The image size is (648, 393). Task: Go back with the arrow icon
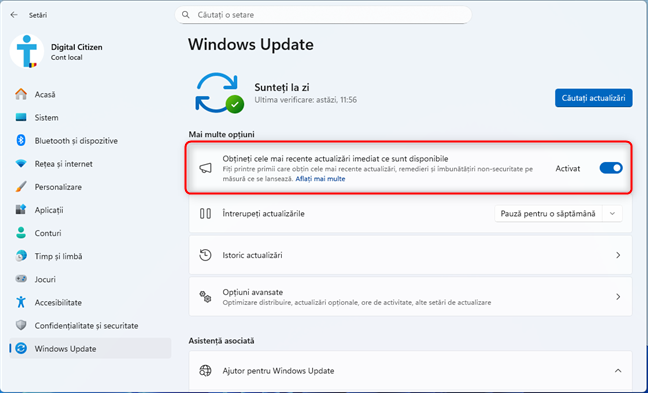coord(14,15)
